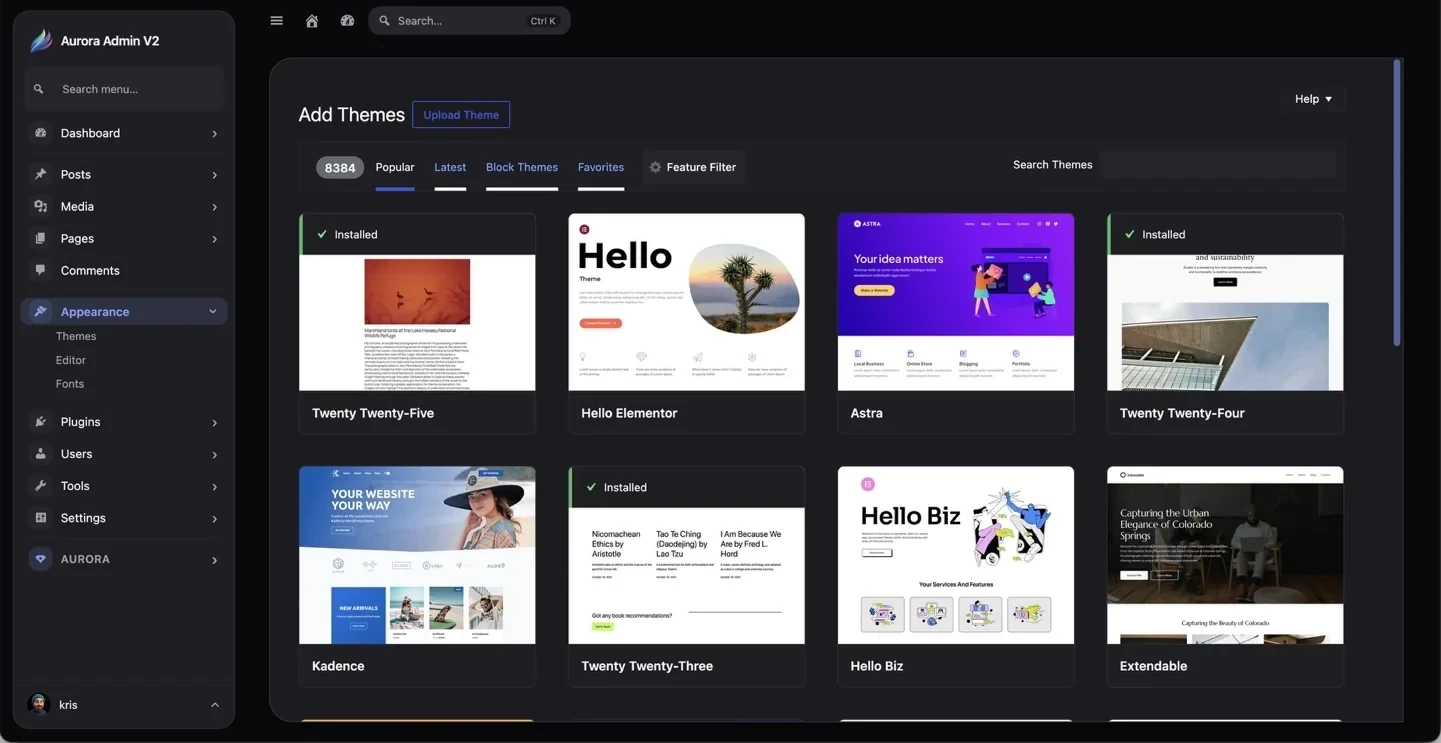This screenshot has height=743, width=1441.
Task: Click the Installed checkmark on Twenty Twenty-Three
Action: pyautogui.click(x=591, y=487)
